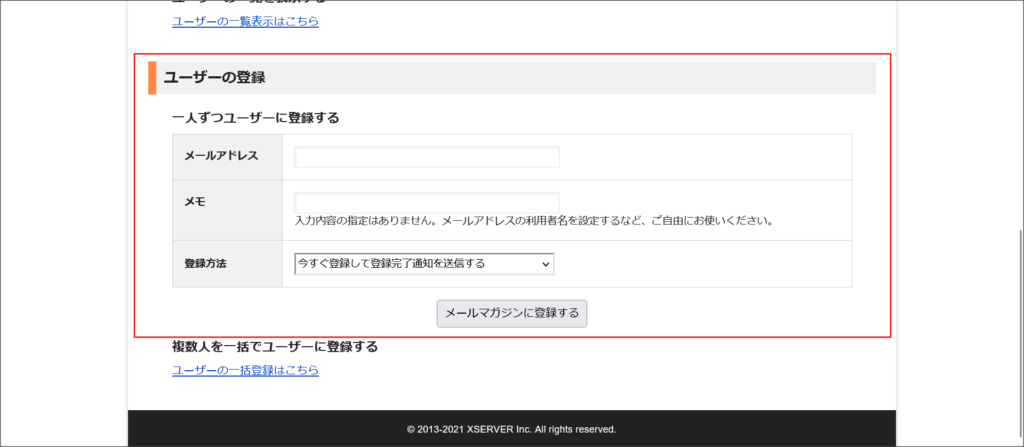This screenshot has height=447, width=1024.
Task: Open the 登録方法 dropdown list
Action: click(424, 264)
